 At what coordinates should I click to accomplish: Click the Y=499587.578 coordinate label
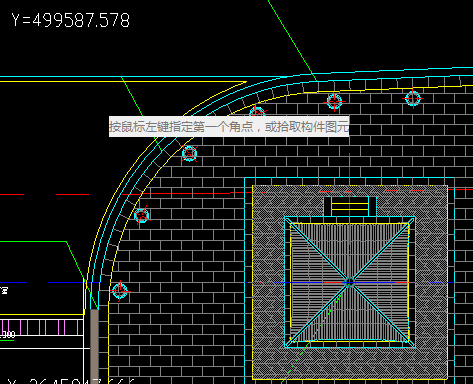pos(70,20)
